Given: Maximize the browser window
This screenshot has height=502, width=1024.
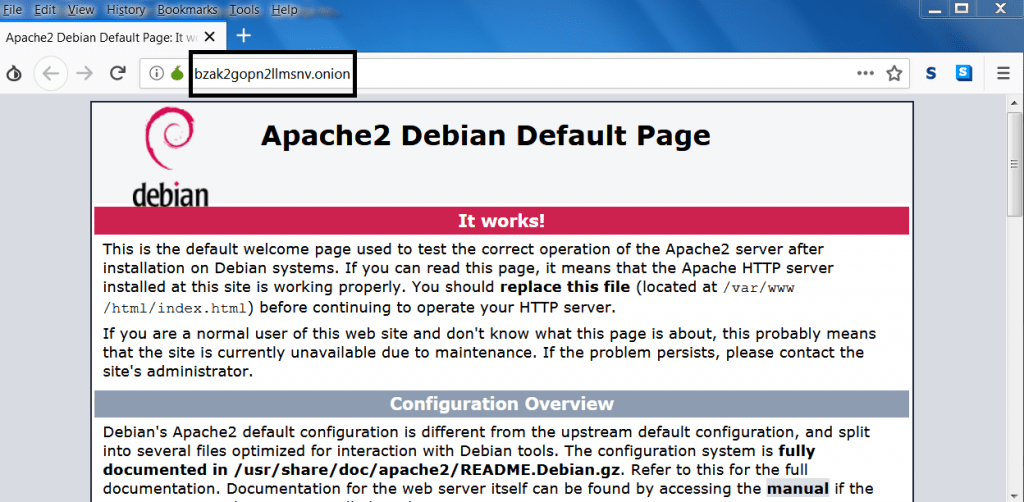Looking at the screenshot, I should (961, 8).
